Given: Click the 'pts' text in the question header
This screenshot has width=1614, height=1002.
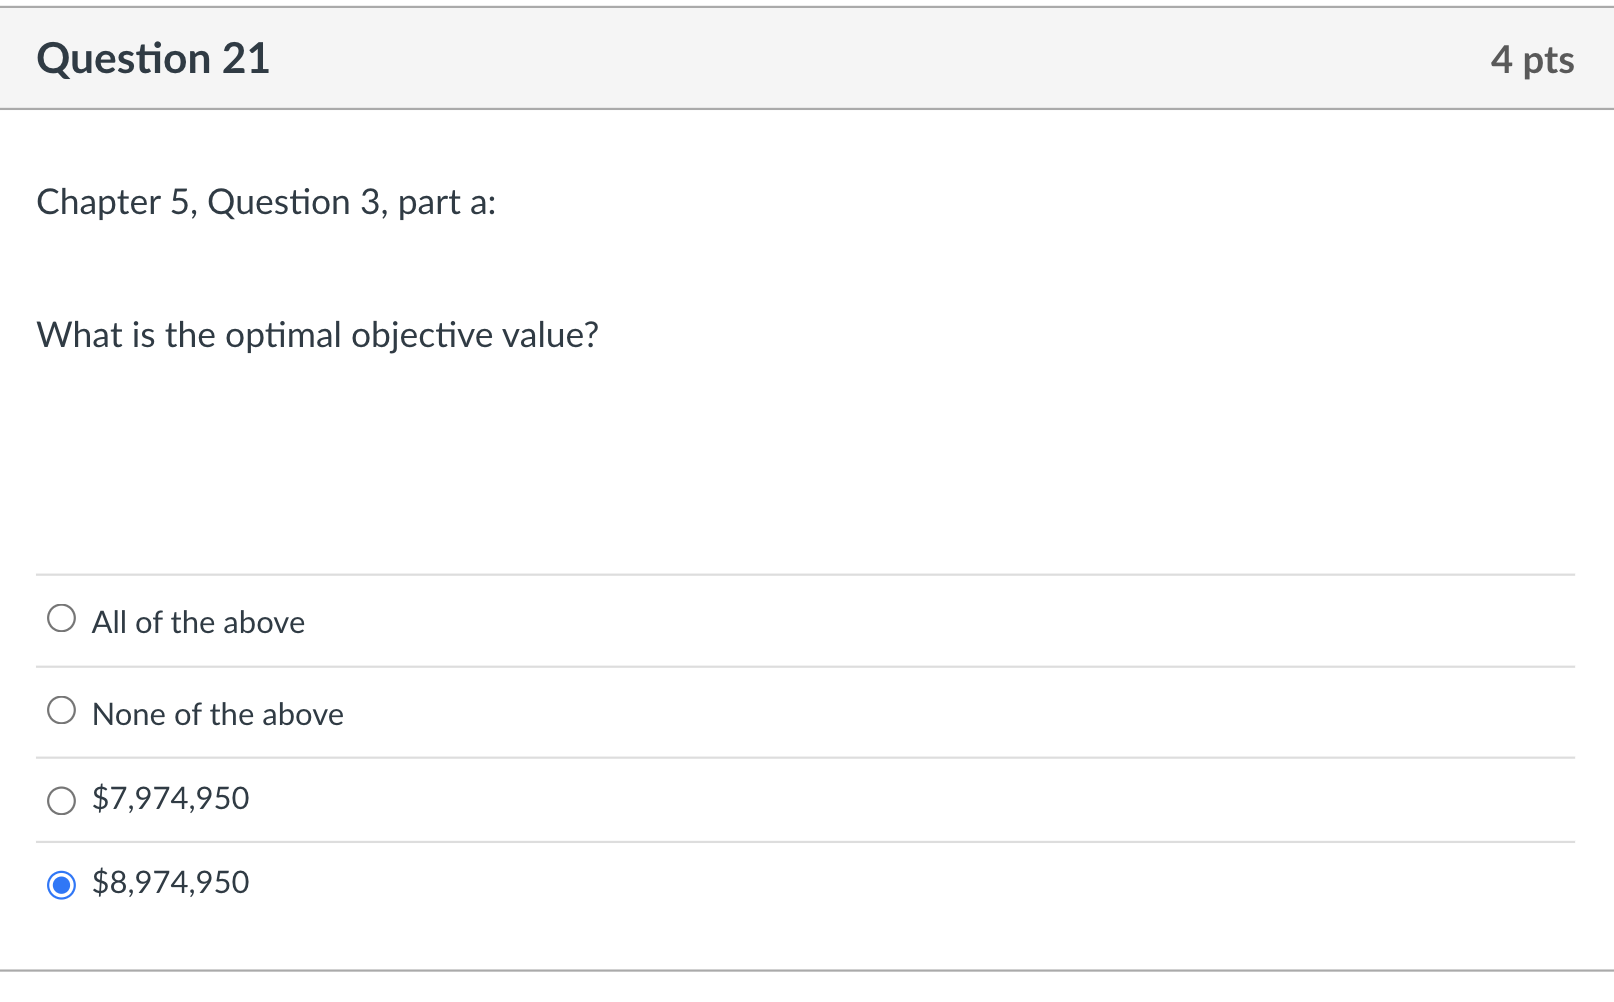Looking at the screenshot, I should 1548,61.
